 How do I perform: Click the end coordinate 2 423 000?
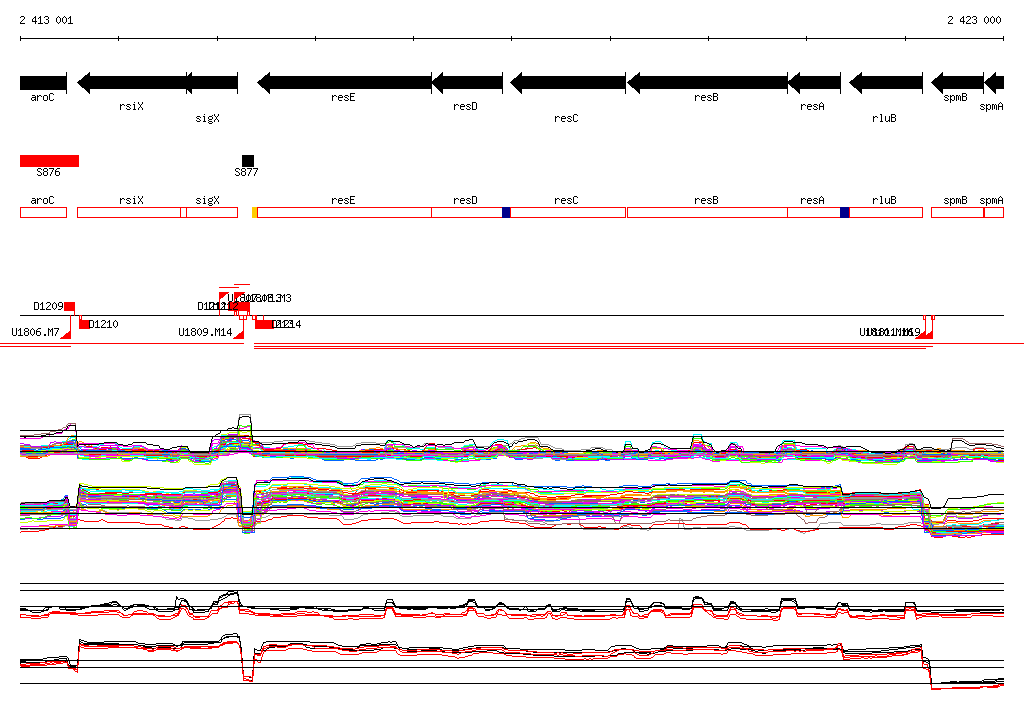(974, 20)
